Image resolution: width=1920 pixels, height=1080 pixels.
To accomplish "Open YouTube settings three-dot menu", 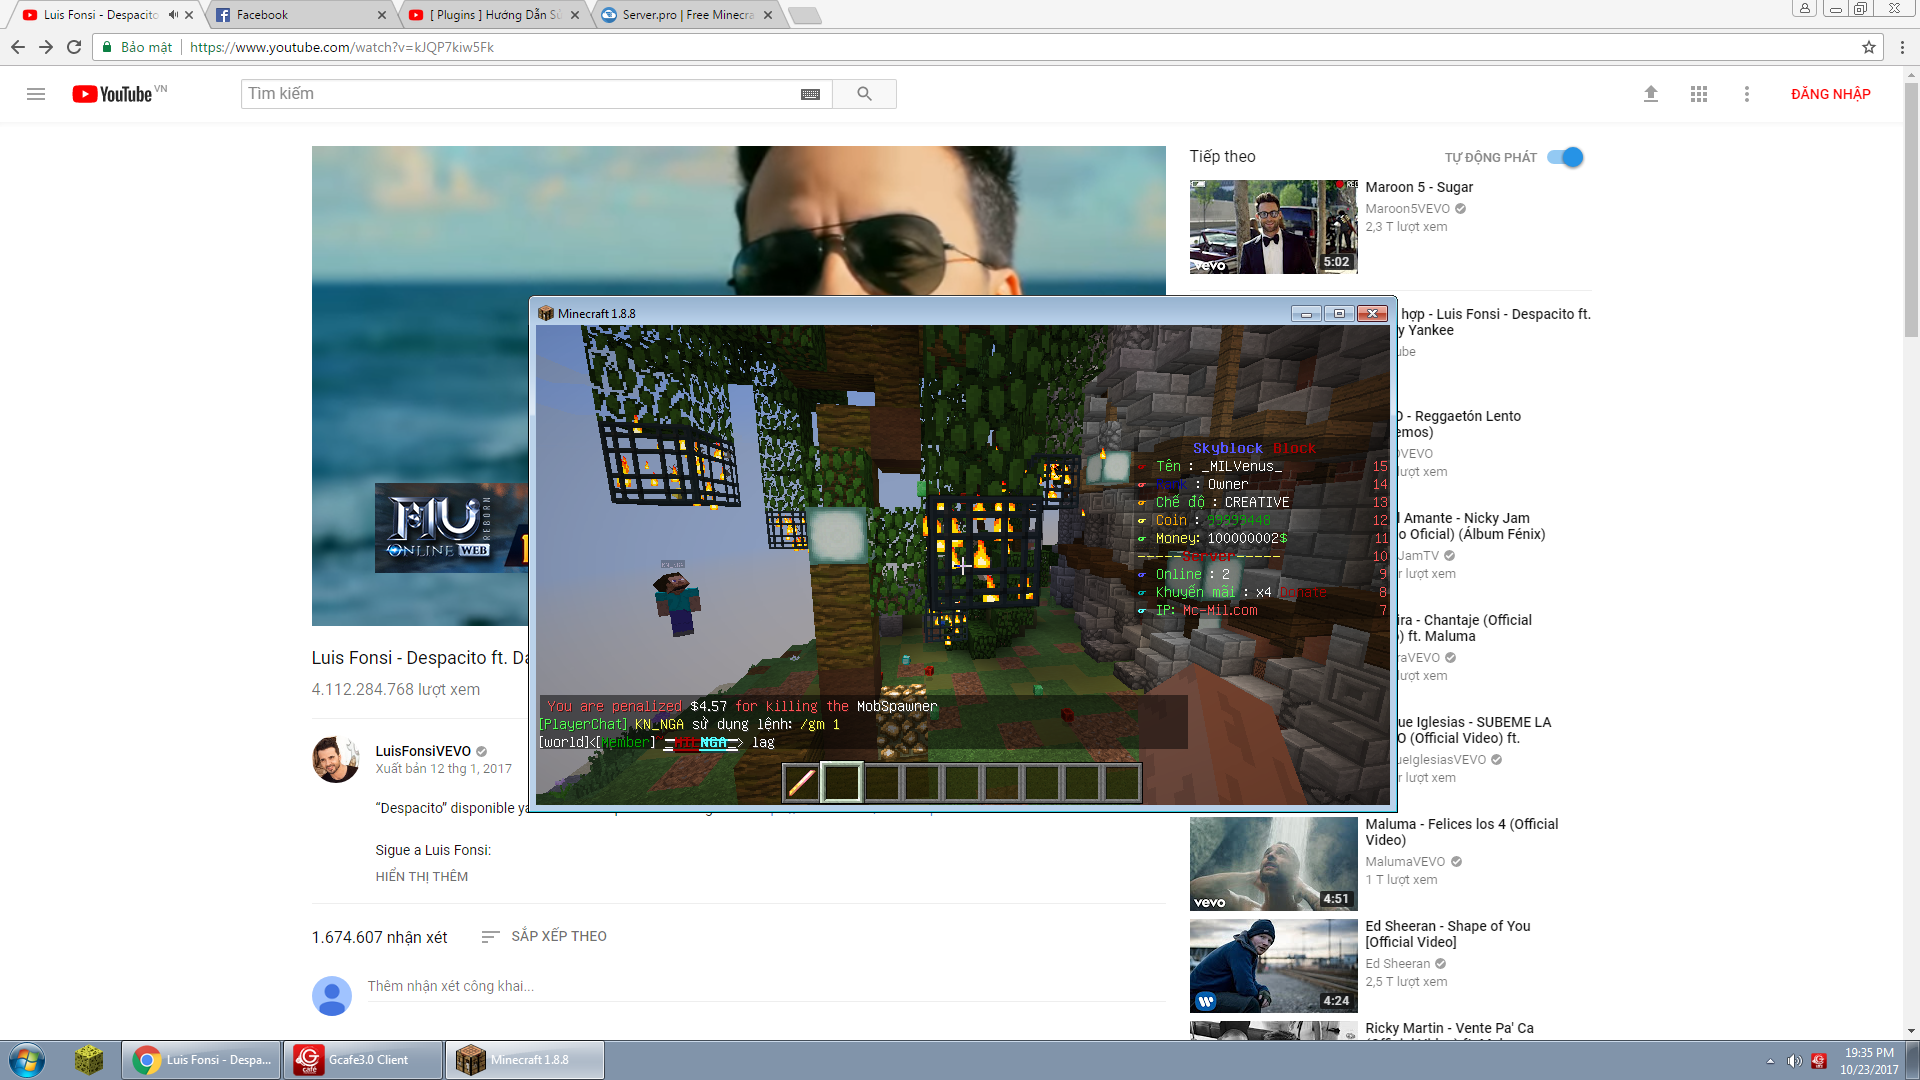I will coord(1747,94).
